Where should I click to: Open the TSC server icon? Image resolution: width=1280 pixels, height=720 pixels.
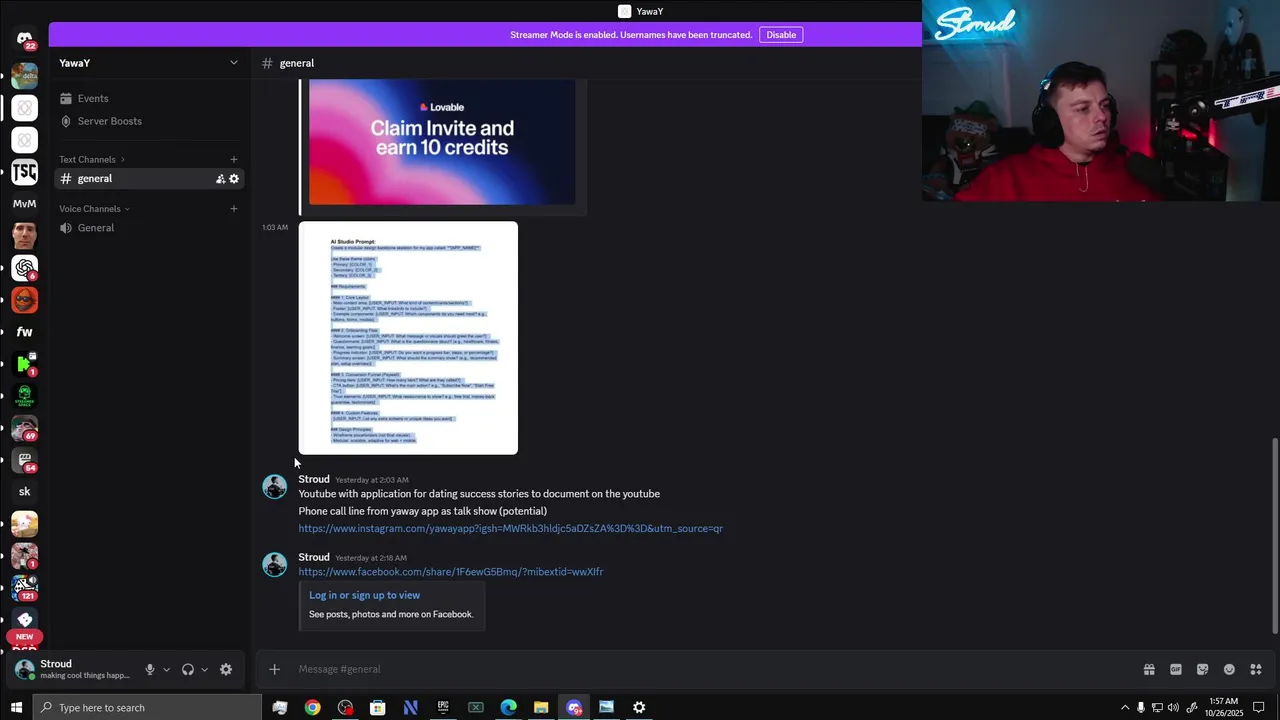point(24,172)
